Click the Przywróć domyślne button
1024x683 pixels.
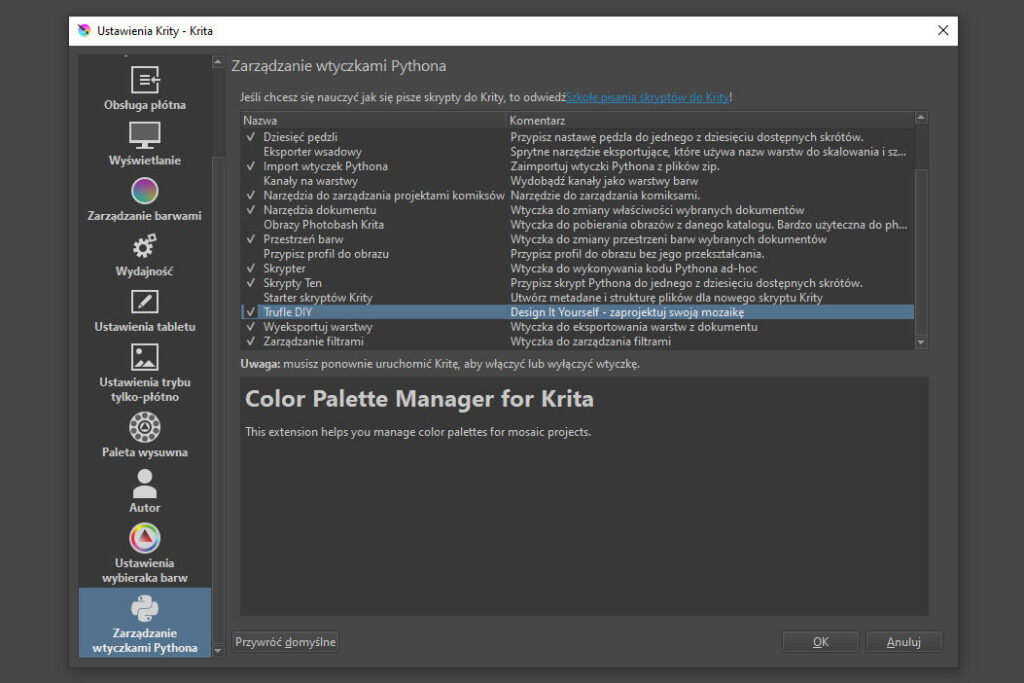[285, 642]
